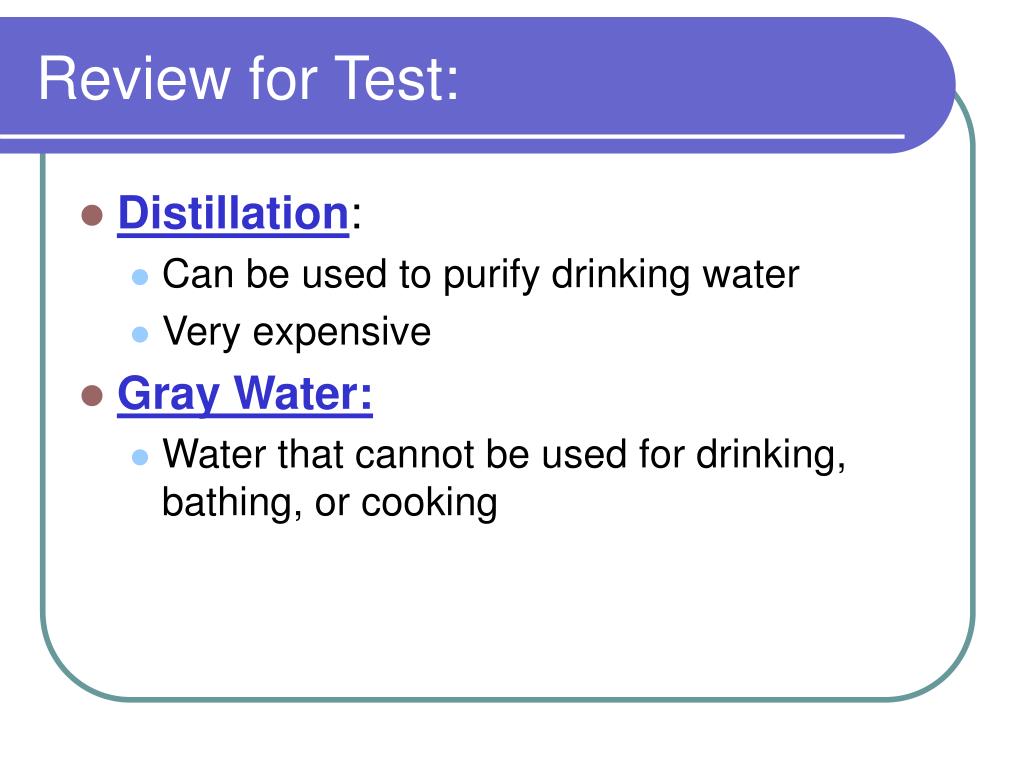Screen dimensions: 1024x768
Task: Select the word 'Very'
Action: [x=201, y=333]
